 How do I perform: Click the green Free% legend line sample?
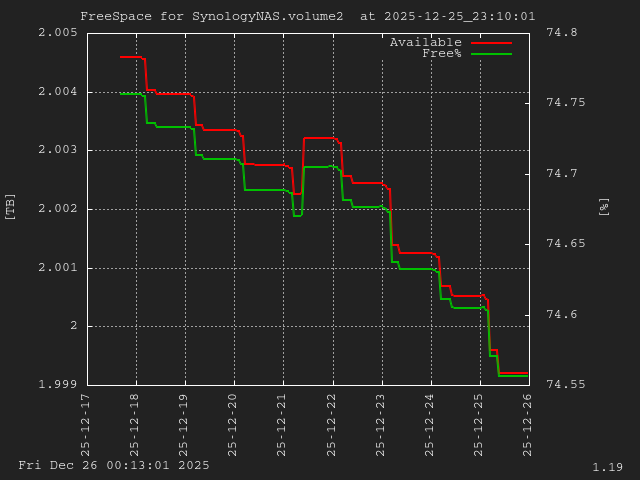[491, 54]
